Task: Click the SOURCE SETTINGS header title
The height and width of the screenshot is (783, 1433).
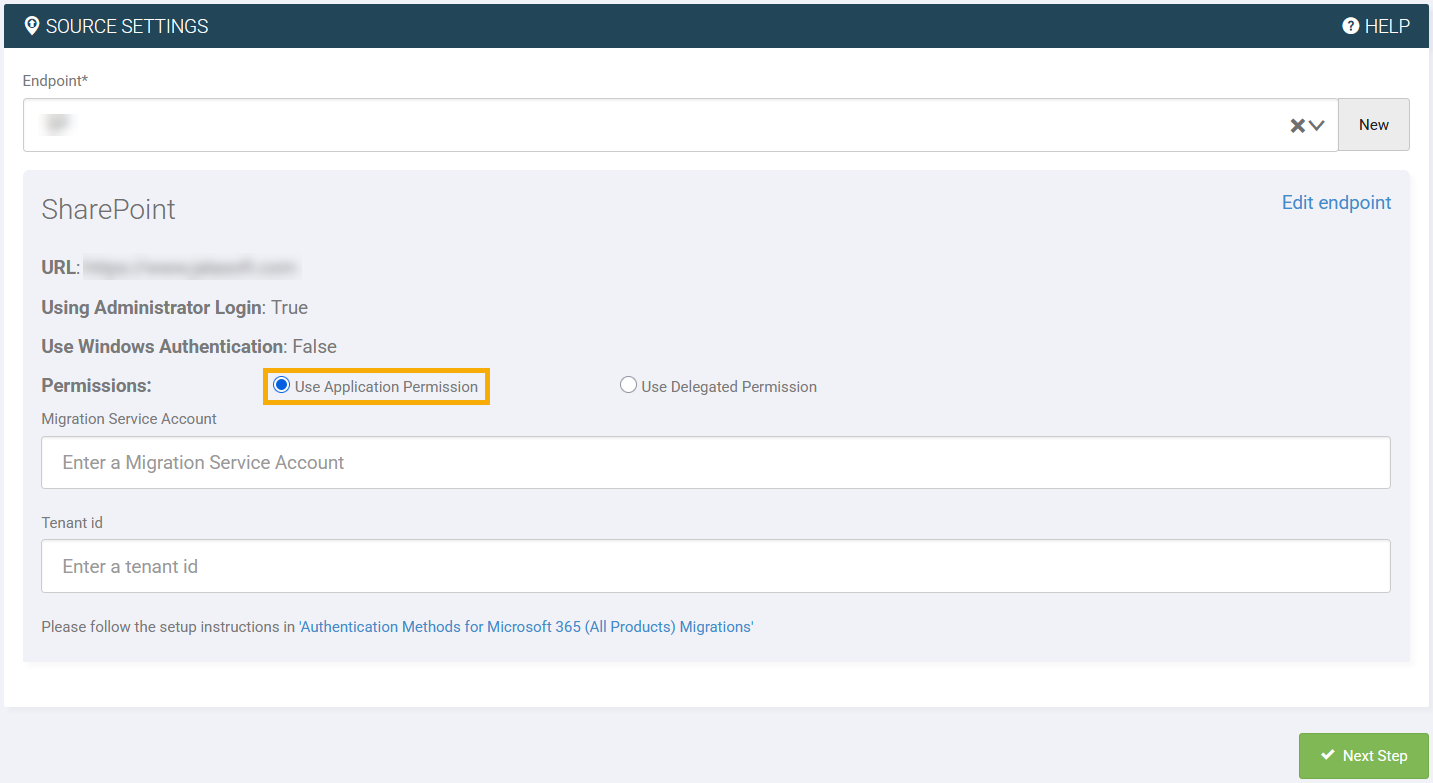Action: [128, 26]
